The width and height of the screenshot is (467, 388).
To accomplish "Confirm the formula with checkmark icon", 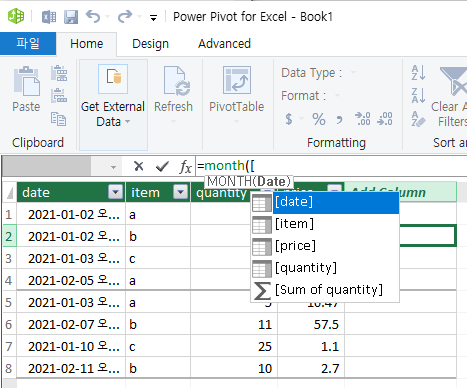I will [162, 166].
